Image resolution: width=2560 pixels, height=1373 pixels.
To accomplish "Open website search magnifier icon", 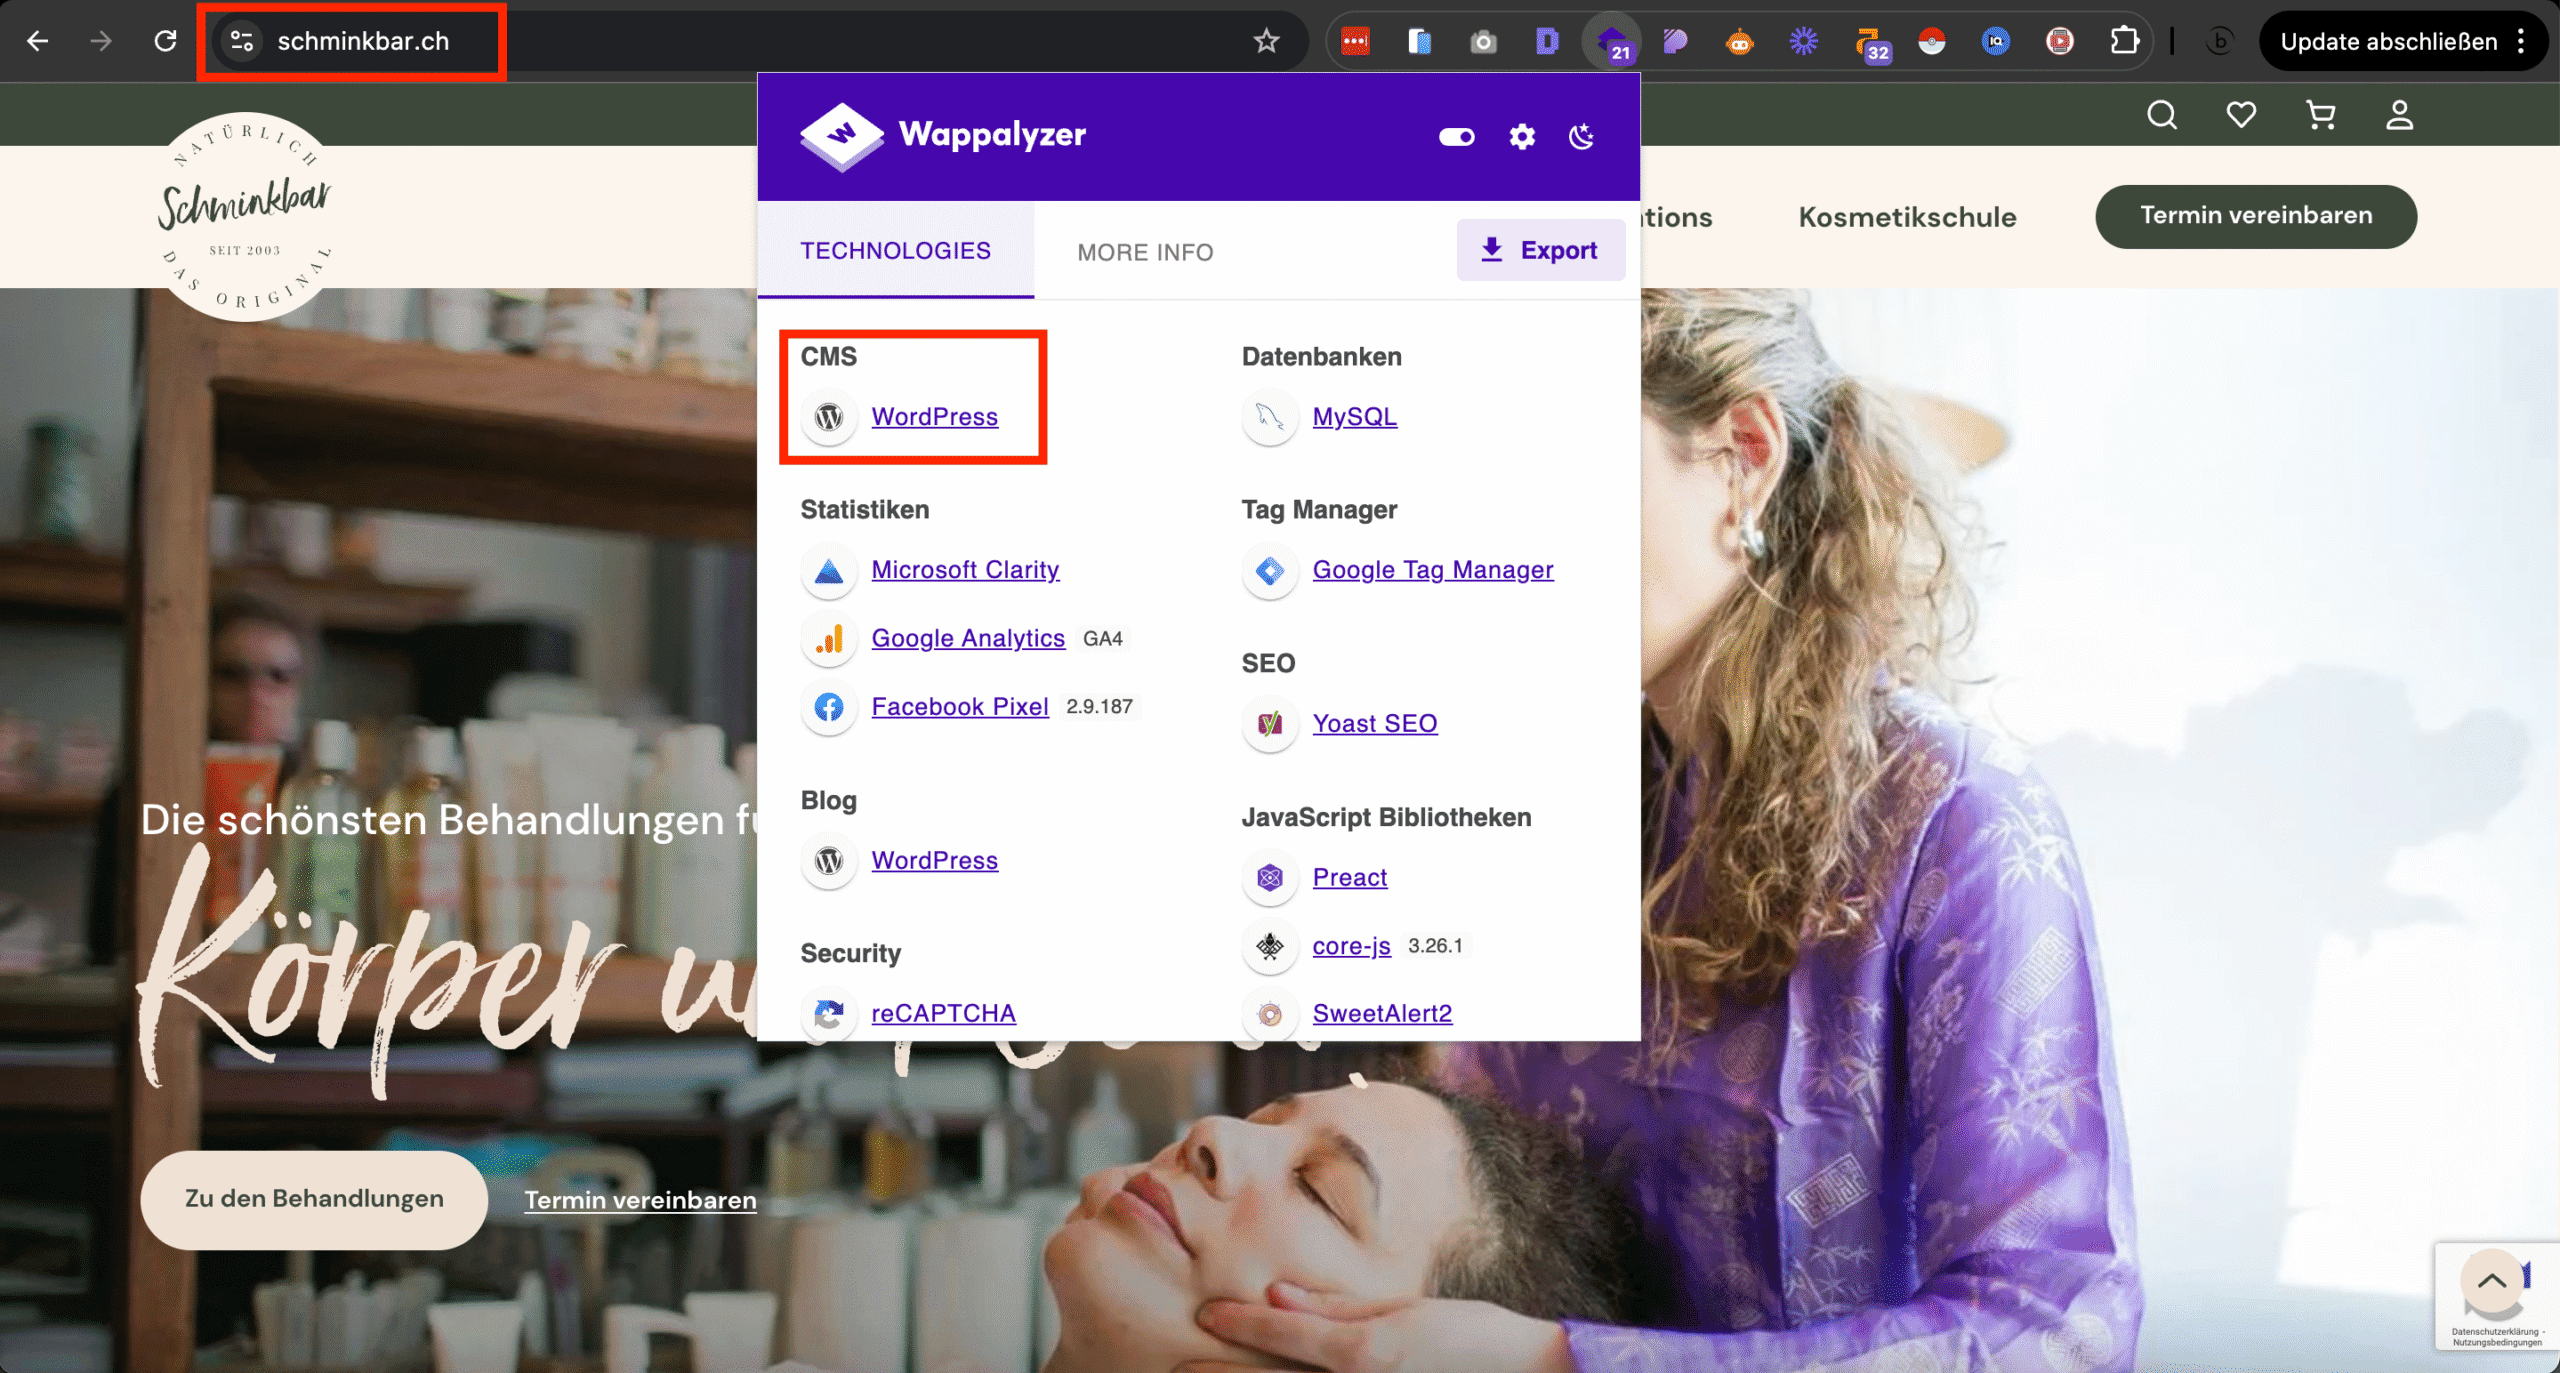I will (x=2161, y=115).
